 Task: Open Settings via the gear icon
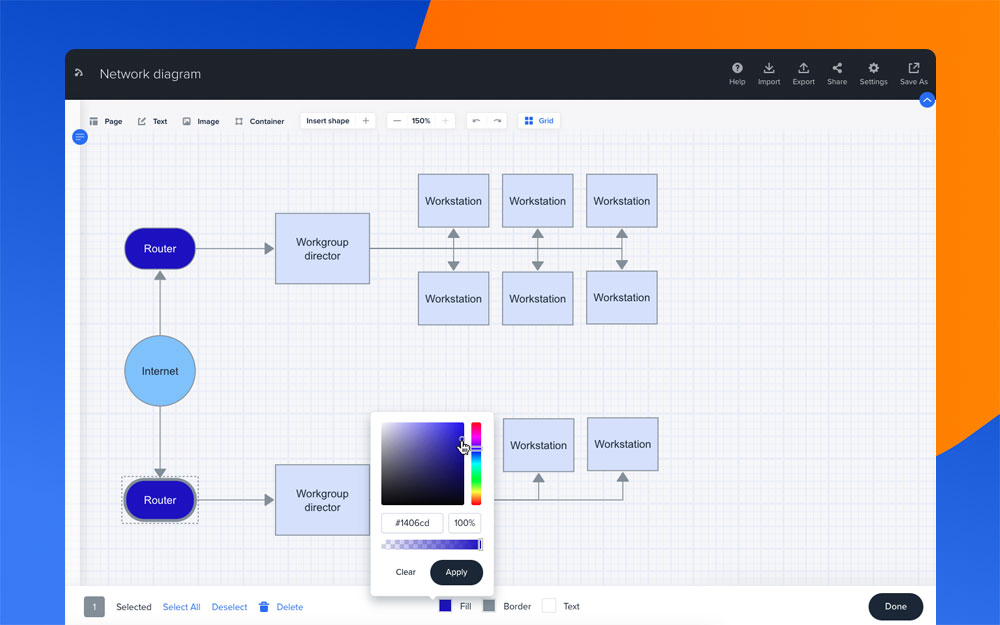(x=873, y=69)
